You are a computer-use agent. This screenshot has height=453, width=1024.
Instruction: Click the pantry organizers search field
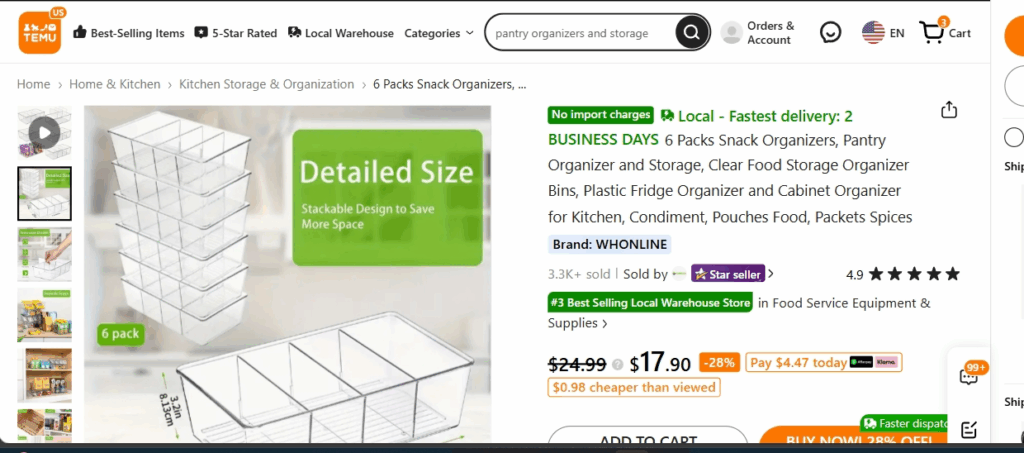(581, 33)
